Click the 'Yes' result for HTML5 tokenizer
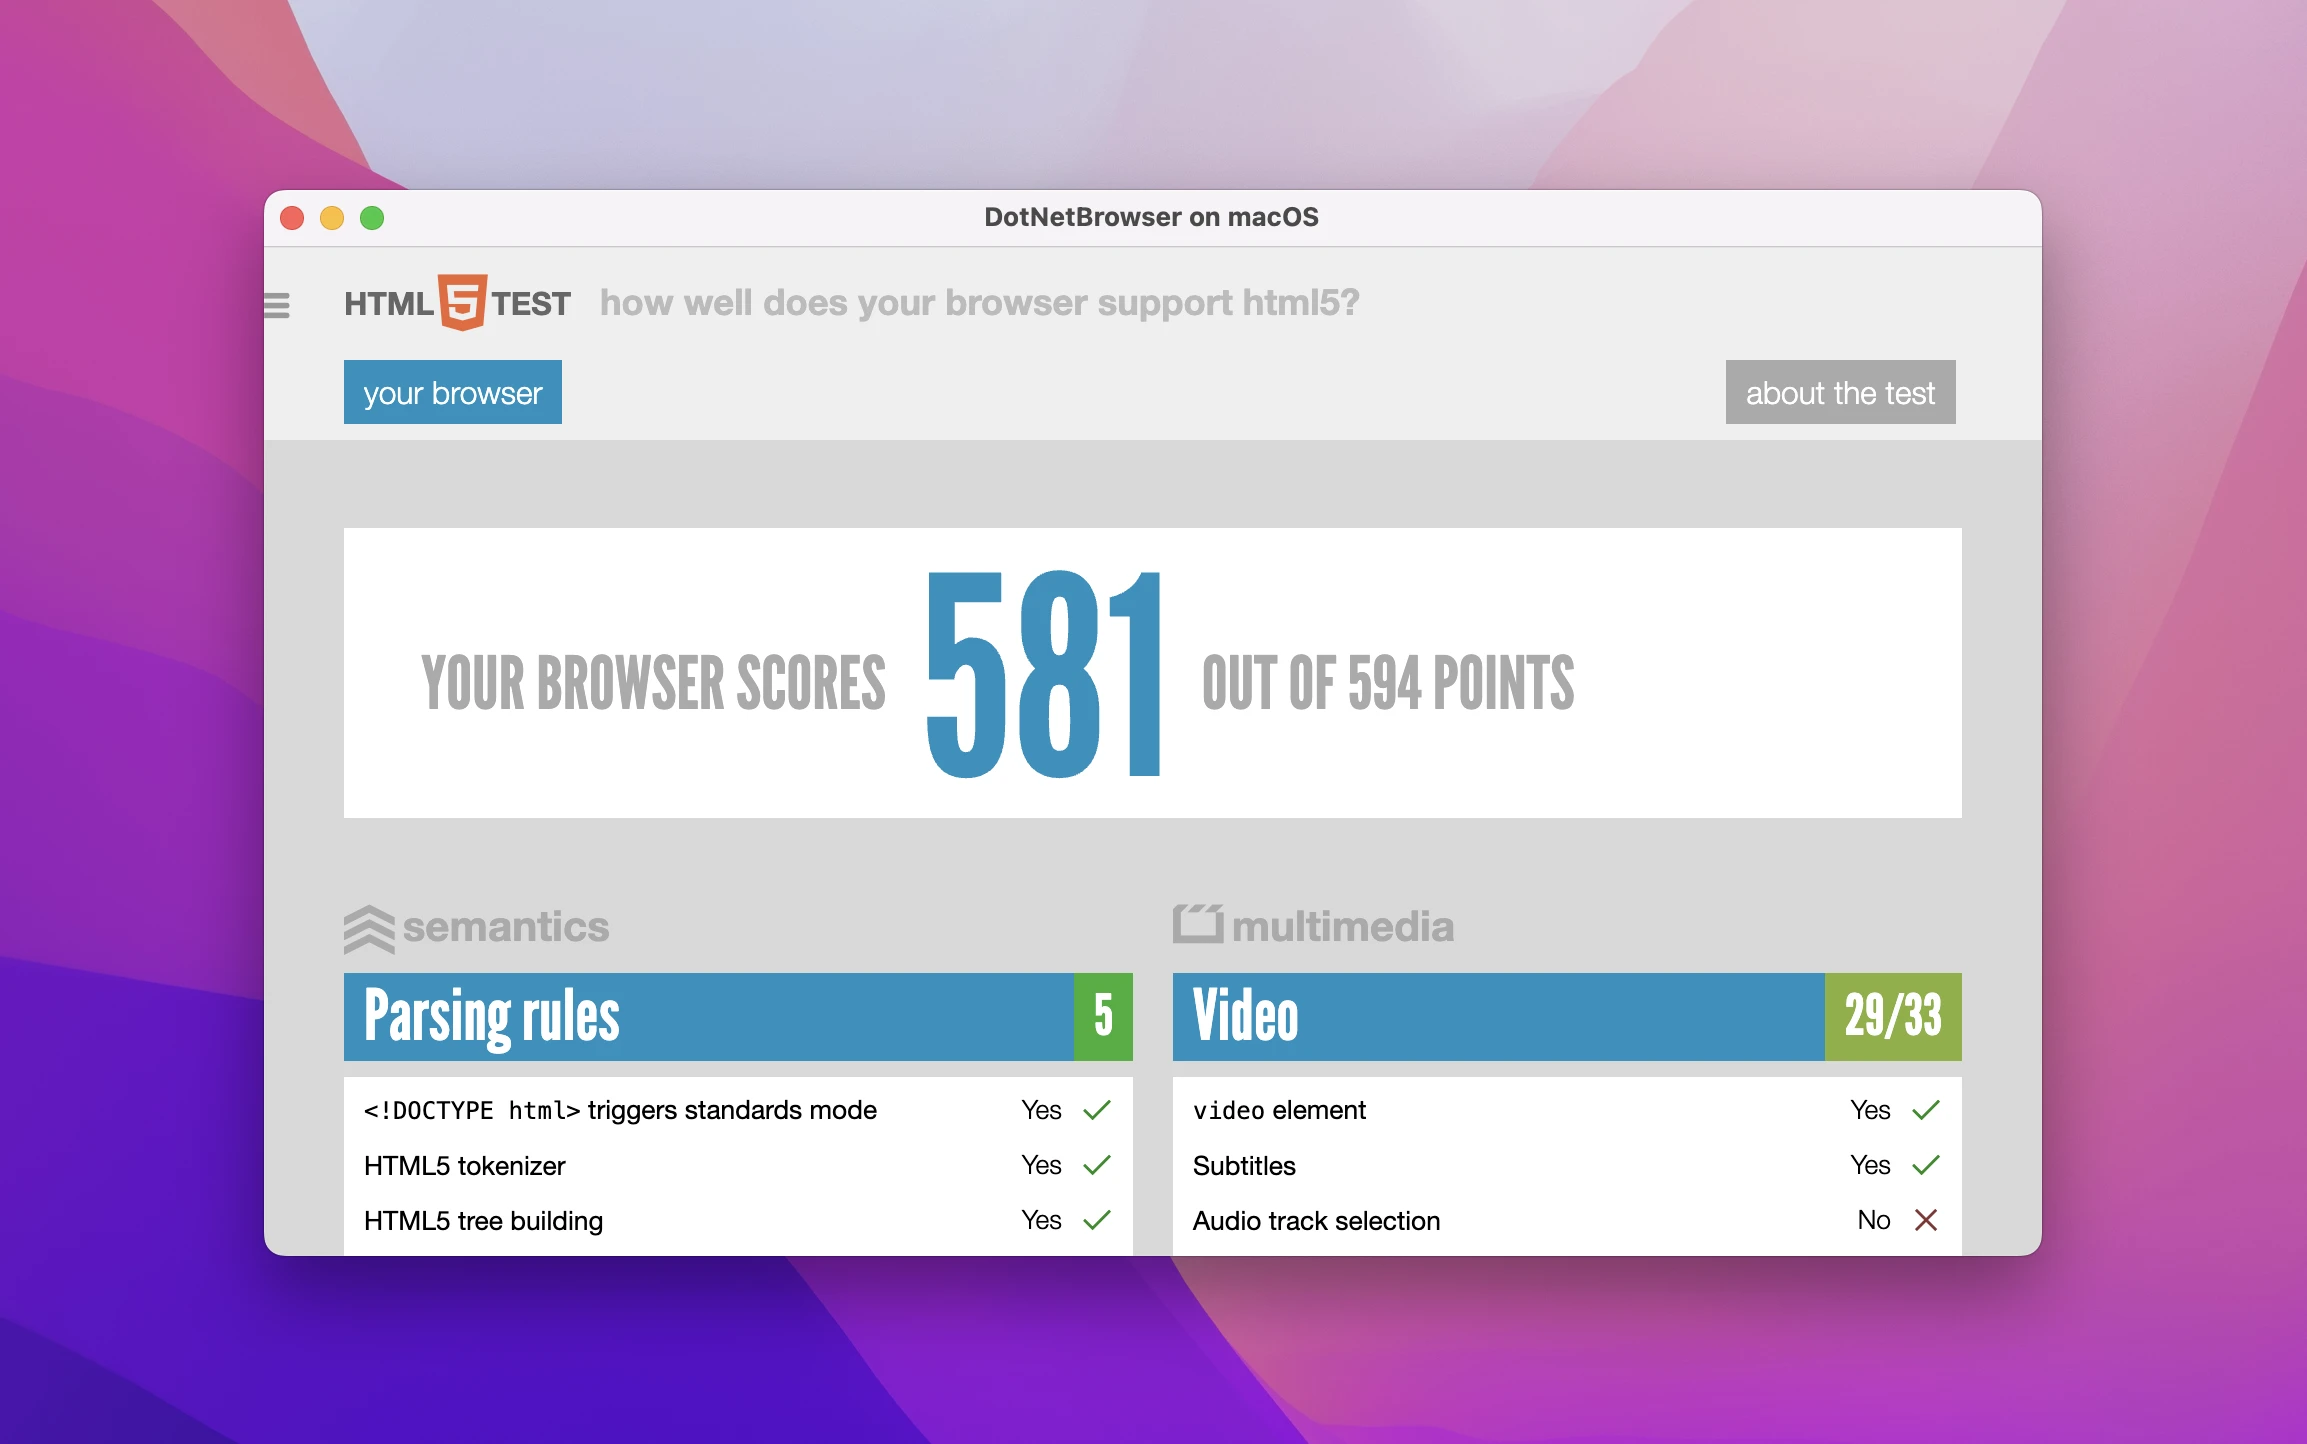 click(x=1041, y=1165)
